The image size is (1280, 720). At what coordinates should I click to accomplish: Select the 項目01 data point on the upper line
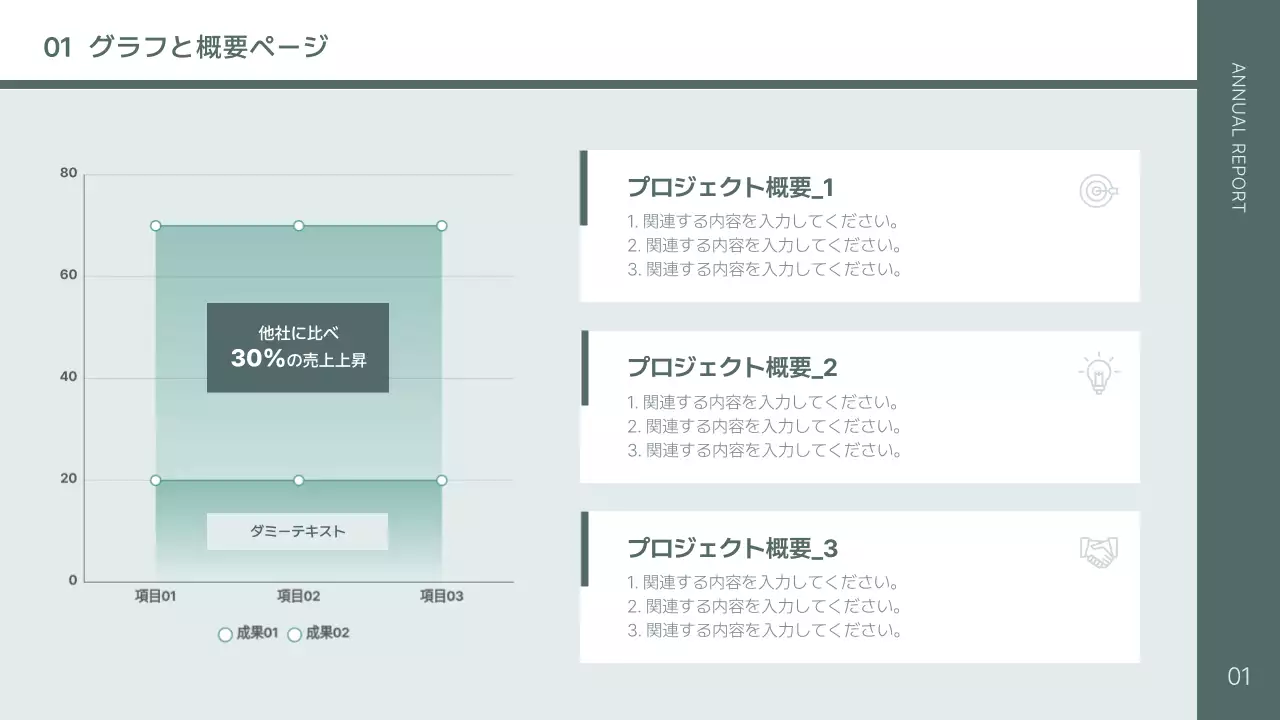click(155, 225)
